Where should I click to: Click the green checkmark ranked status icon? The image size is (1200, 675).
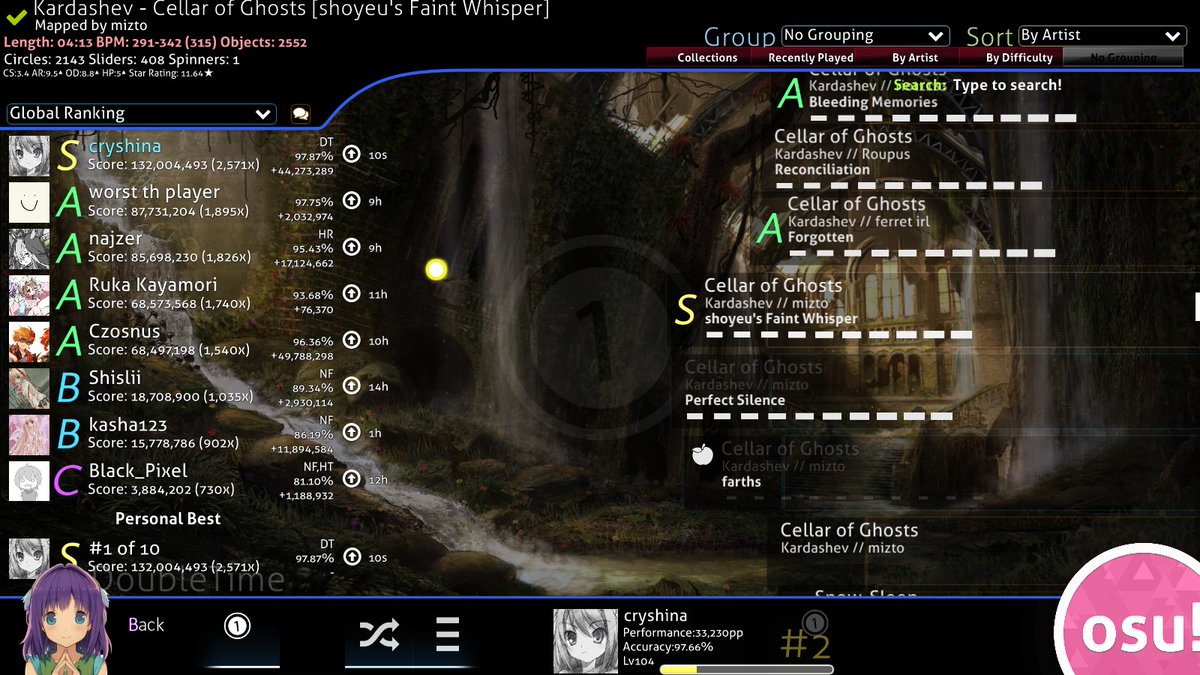[16, 17]
